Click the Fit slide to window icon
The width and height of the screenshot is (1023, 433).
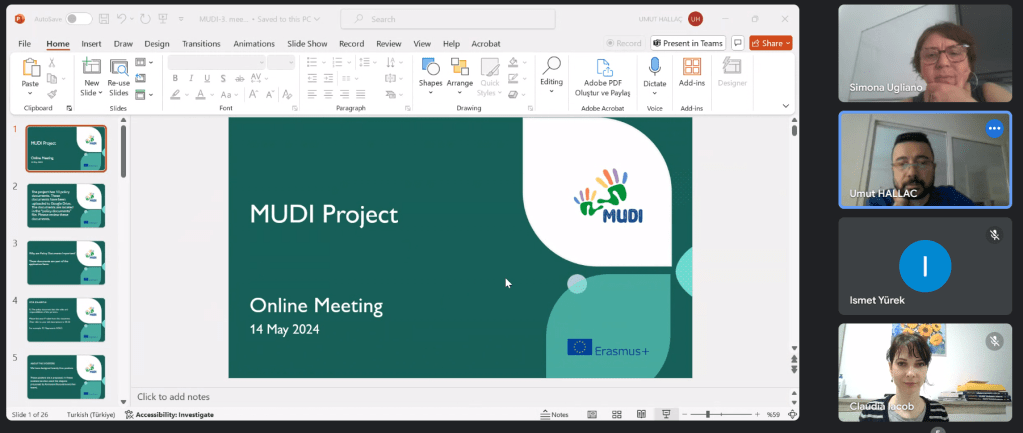(790, 414)
